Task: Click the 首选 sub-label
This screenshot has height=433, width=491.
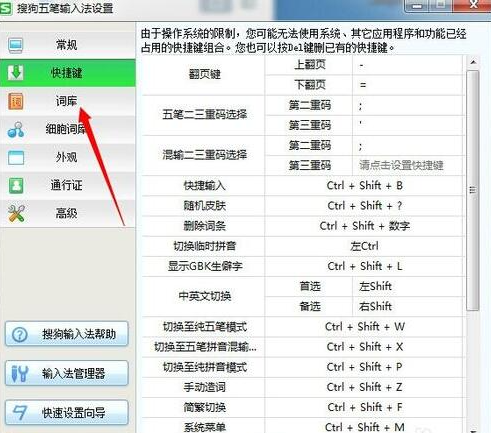Action: (310, 286)
